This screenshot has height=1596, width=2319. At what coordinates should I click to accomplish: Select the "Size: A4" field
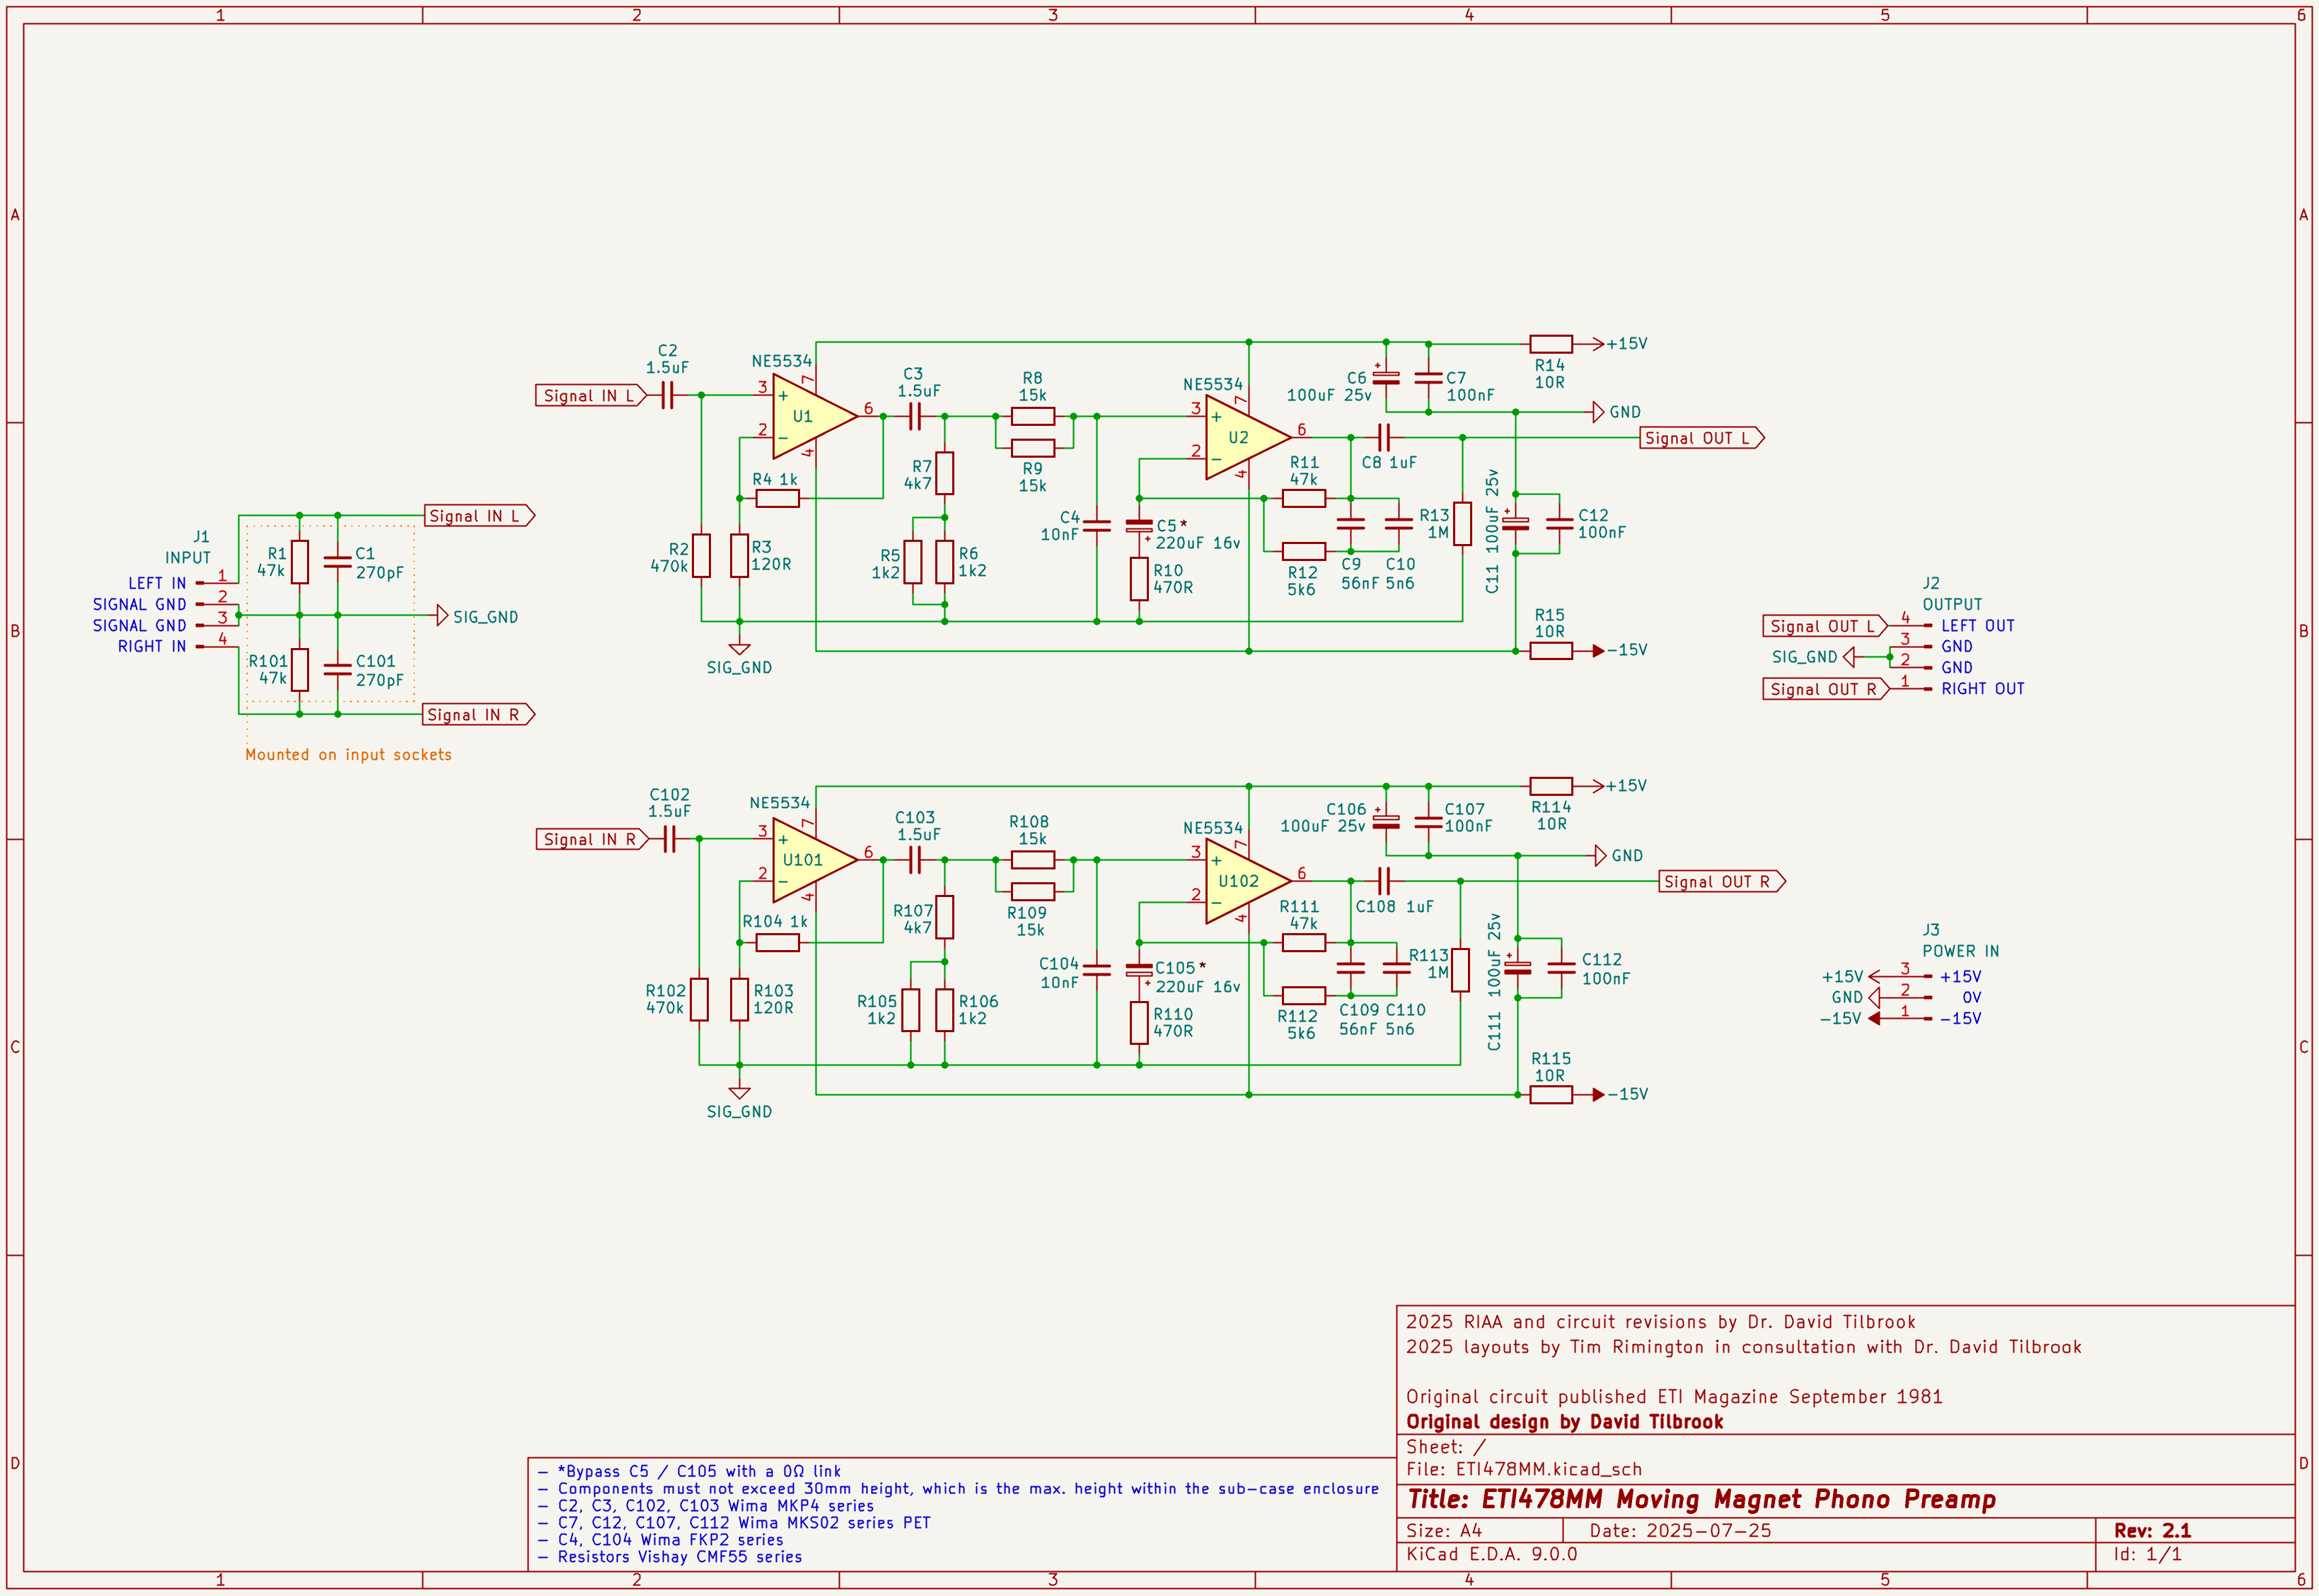pos(1444,1530)
